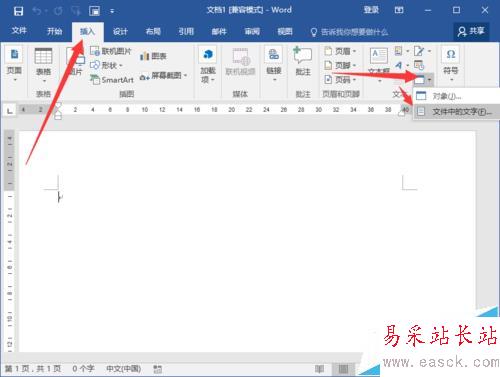Select the 插入 (Insert) ribbon tab

tap(87, 31)
